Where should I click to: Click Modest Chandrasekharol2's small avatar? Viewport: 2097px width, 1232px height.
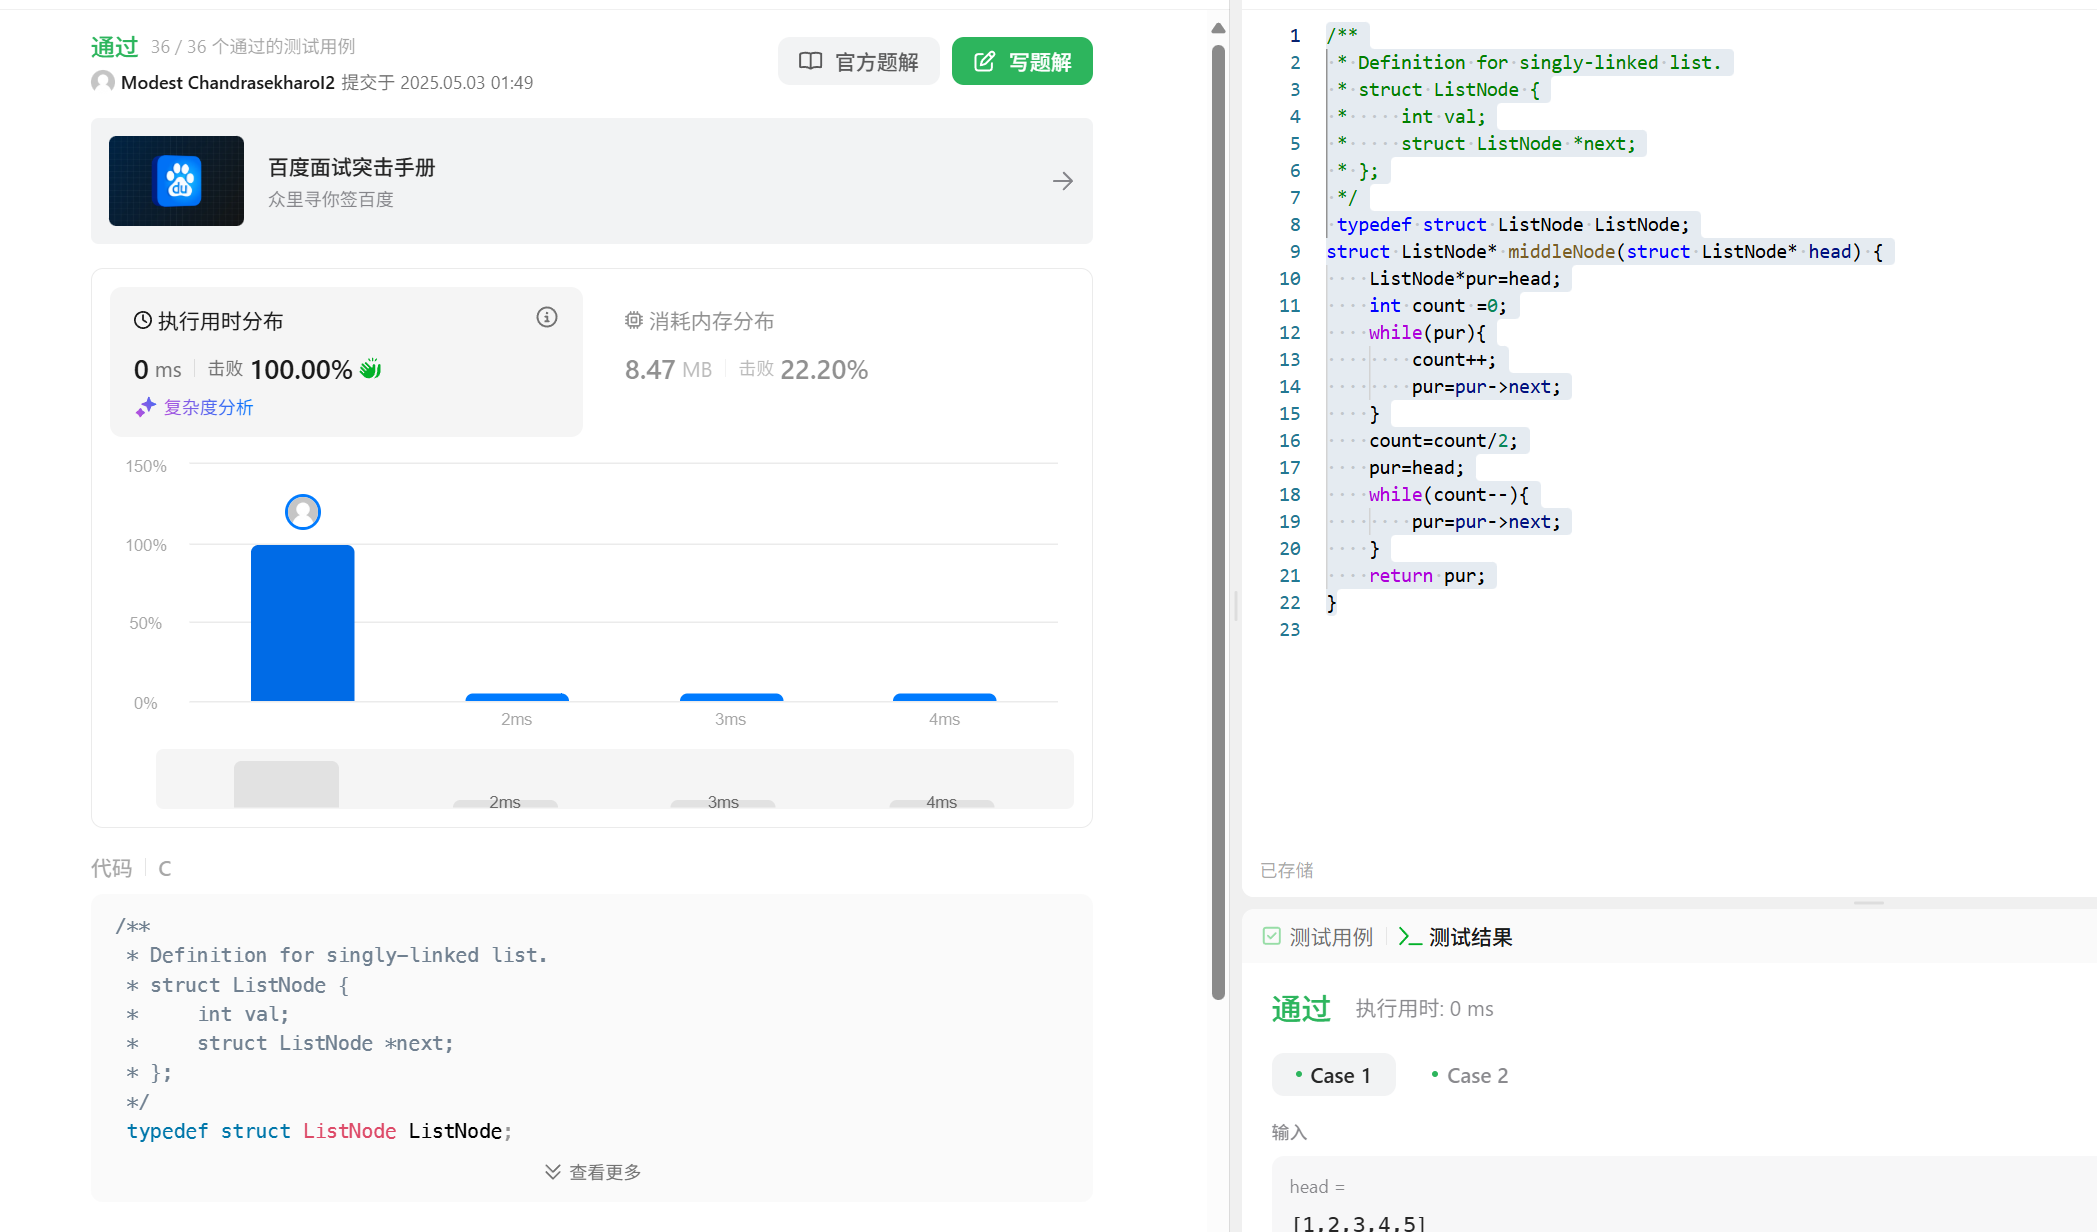[102, 82]
